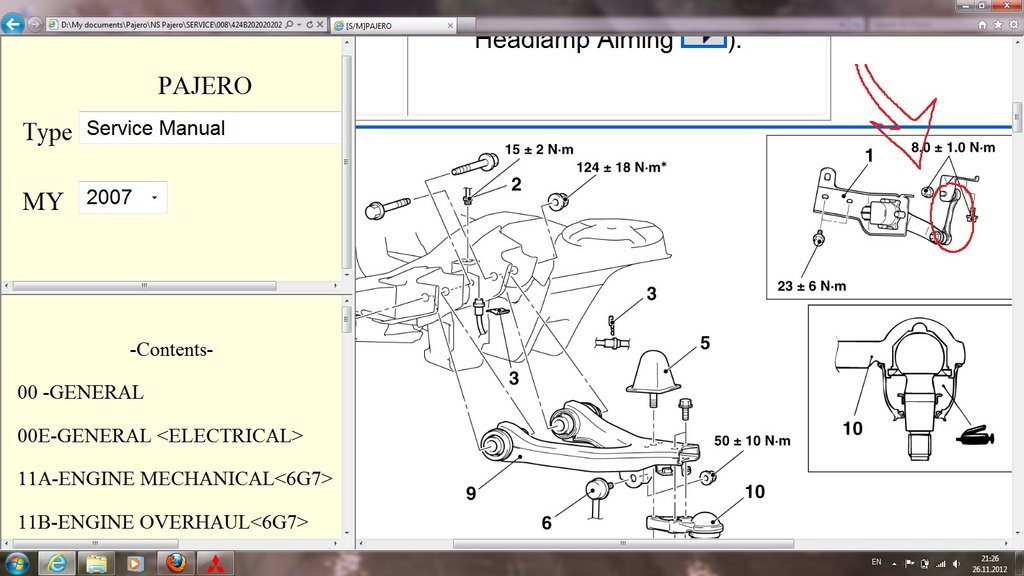Screen dimensions: 1024x576
Task: Click part number 5 label in diagram
Action: pyautogui.click(x=705, y=343)
